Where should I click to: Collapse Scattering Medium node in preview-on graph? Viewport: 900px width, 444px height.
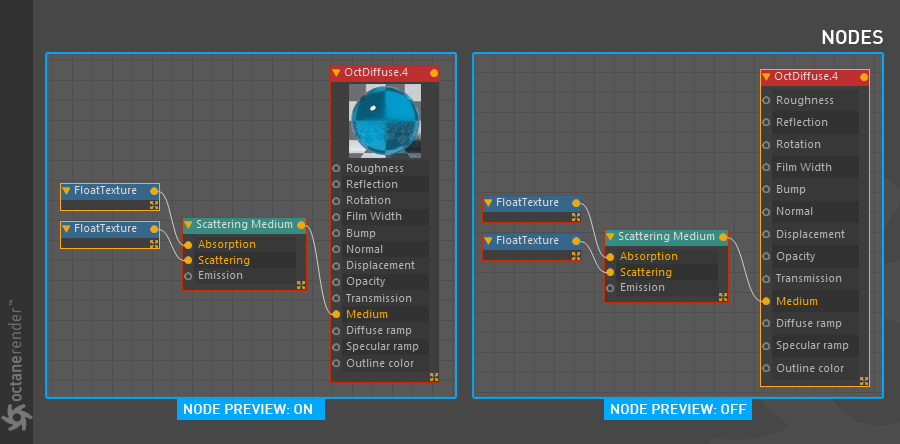[188, 225]
